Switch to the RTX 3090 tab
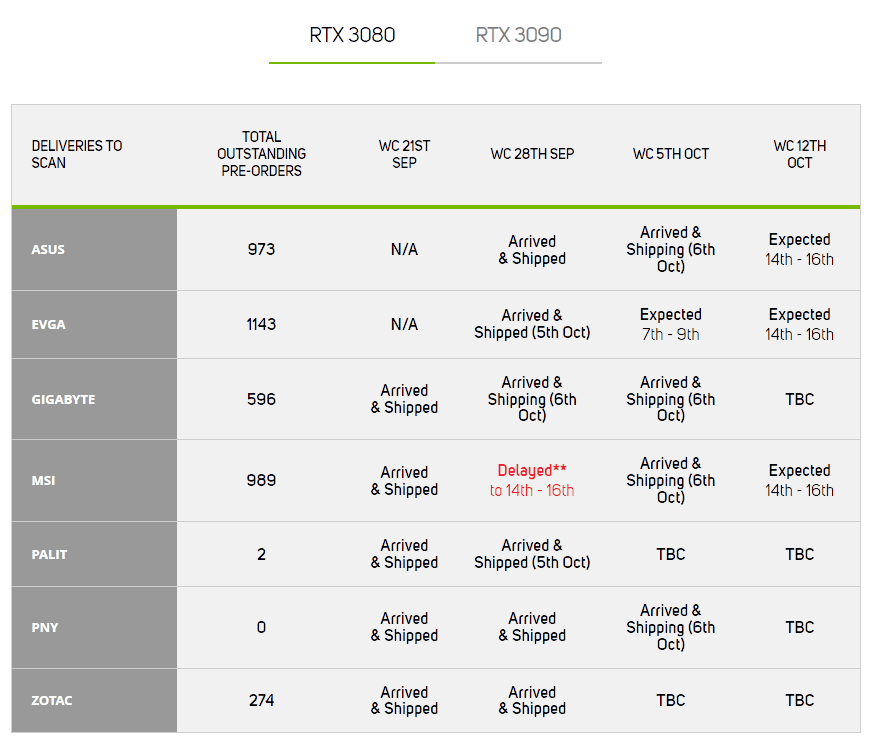The width and height of the screenshot is (885, 746). (x=518, y=35)
